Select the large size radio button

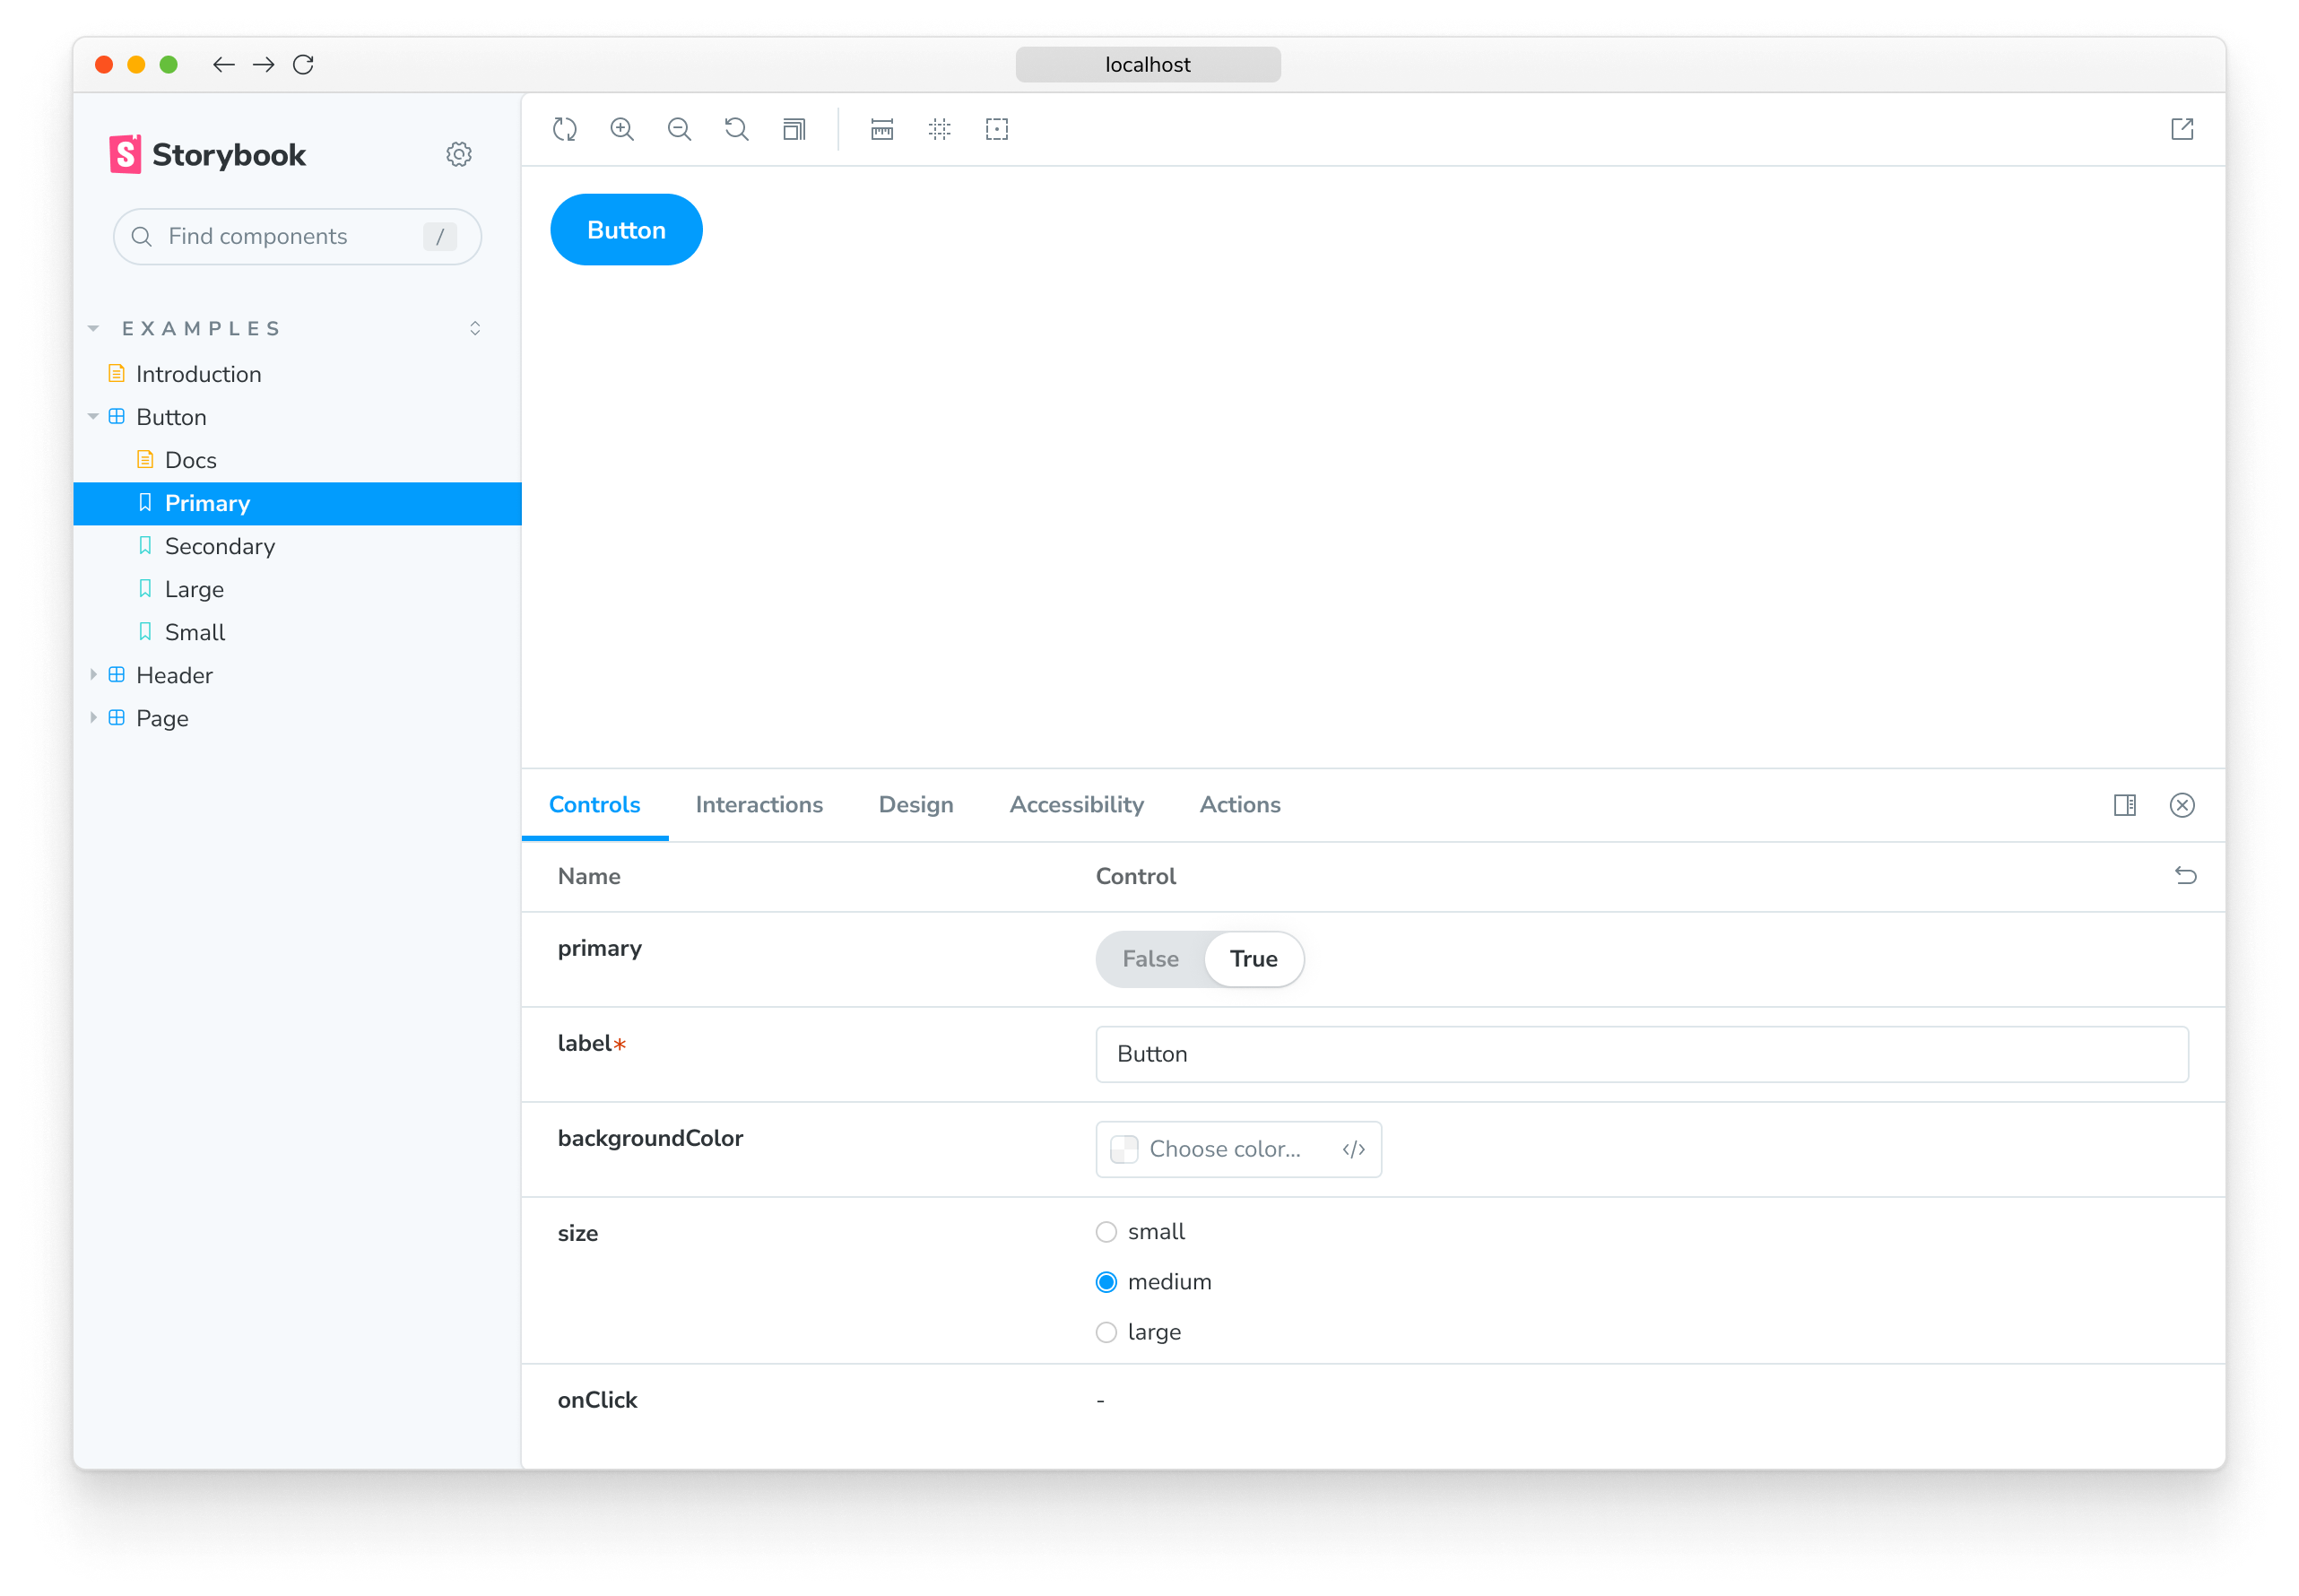point(1107,1331)
